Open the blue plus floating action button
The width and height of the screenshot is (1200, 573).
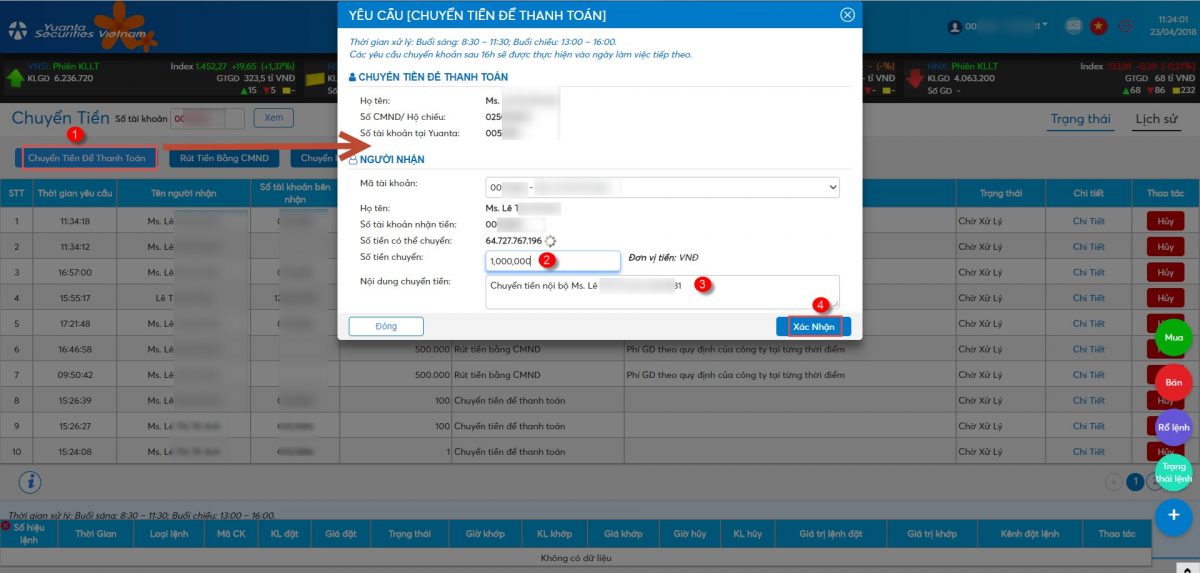coord(1174,516)
